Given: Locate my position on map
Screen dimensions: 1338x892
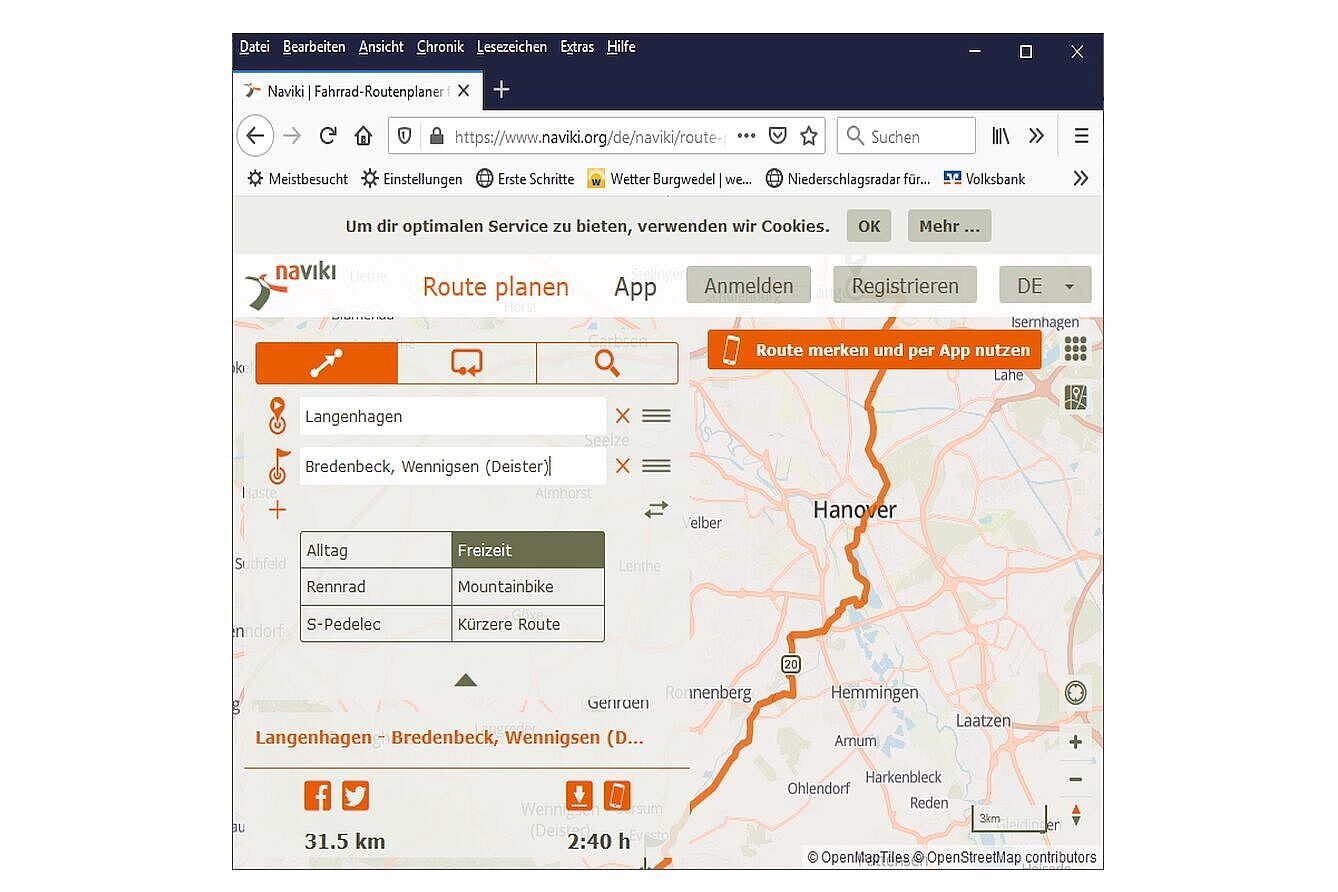Looking at the screenshot, I should pos(1075,692).
